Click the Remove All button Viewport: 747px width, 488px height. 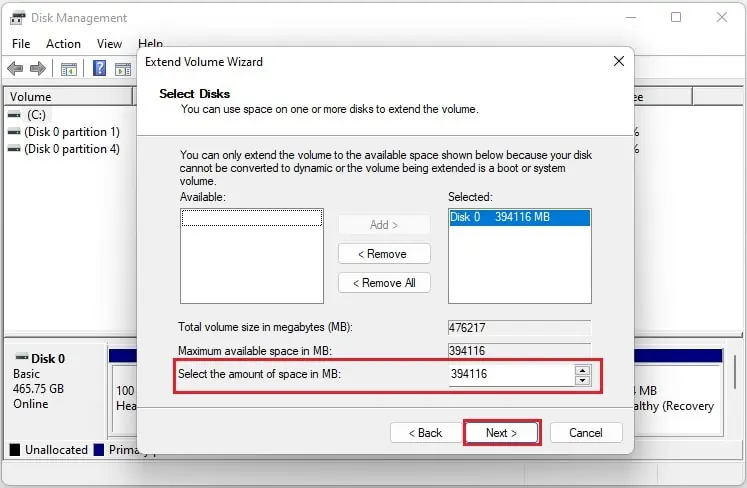click(x=384, y=283)
